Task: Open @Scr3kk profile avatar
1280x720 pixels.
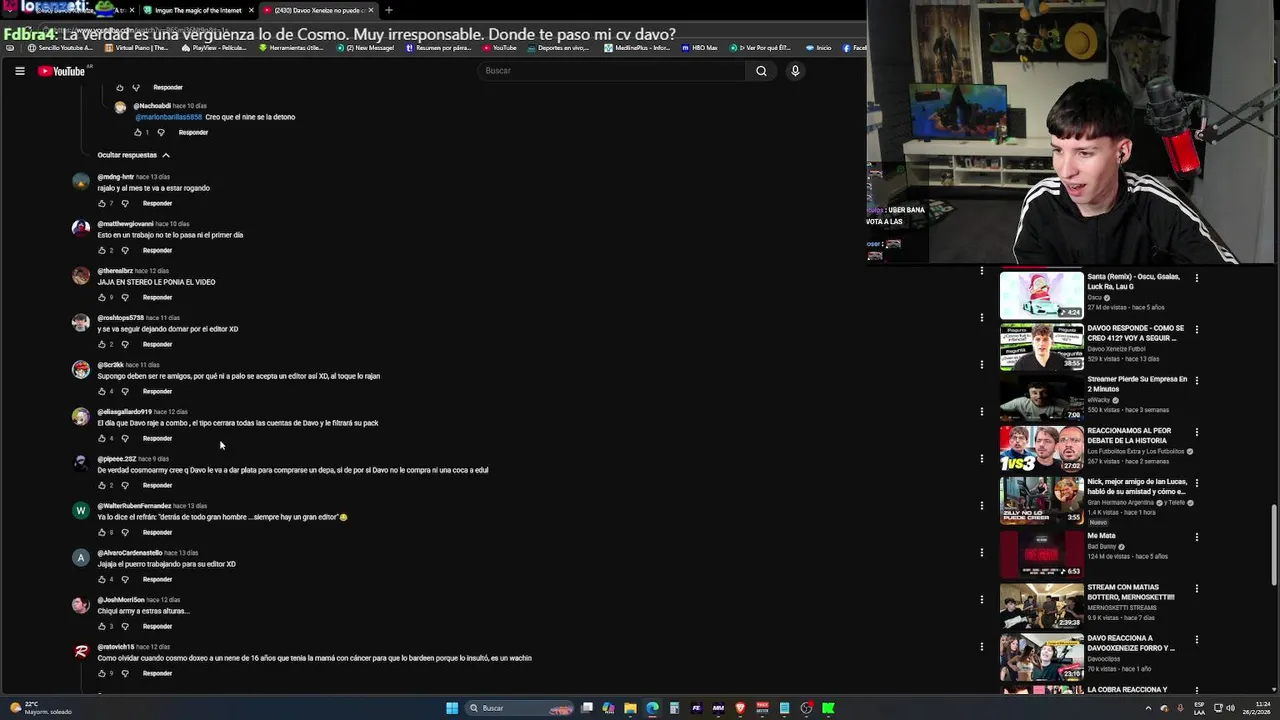Action: pos(81,369)
